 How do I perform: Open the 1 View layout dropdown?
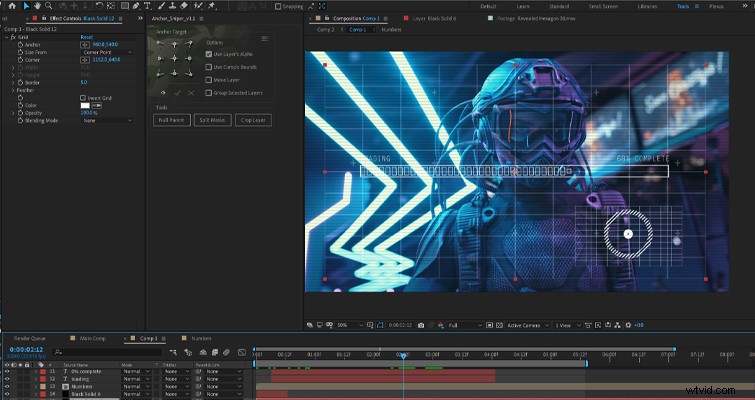(568, 325)
